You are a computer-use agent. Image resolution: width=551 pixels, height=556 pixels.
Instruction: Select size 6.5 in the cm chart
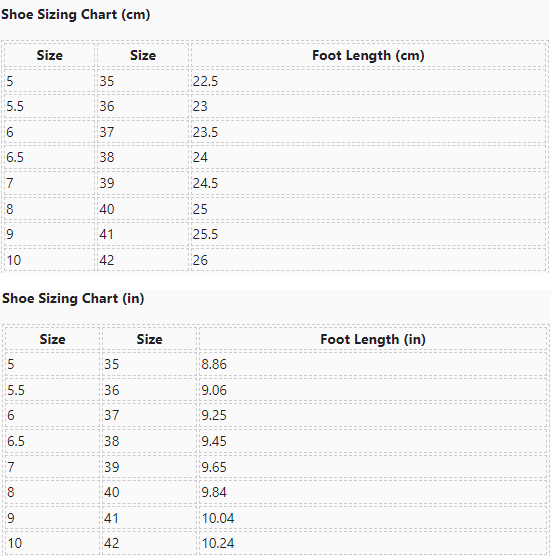49,157
